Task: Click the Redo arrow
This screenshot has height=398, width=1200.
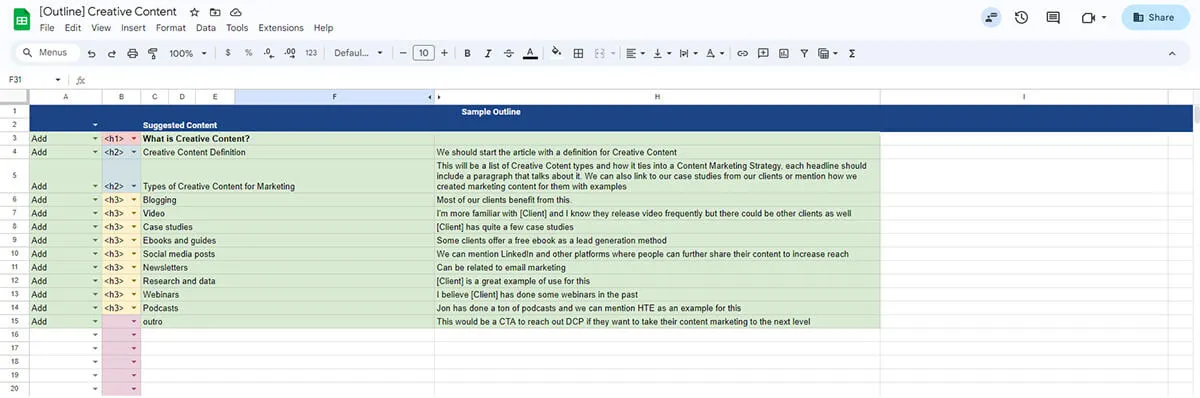Action: (112, 53)
